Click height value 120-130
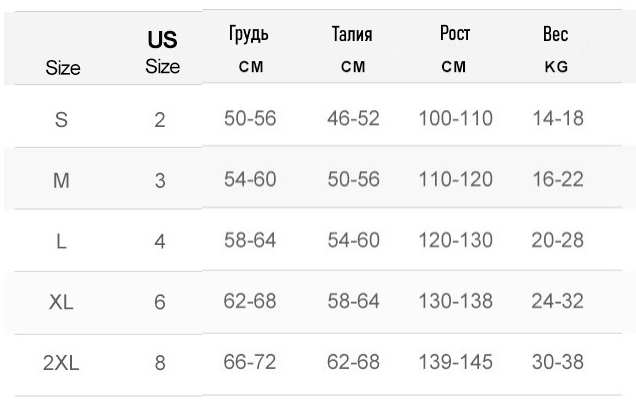The image size is (636, 414). [456, 240]
